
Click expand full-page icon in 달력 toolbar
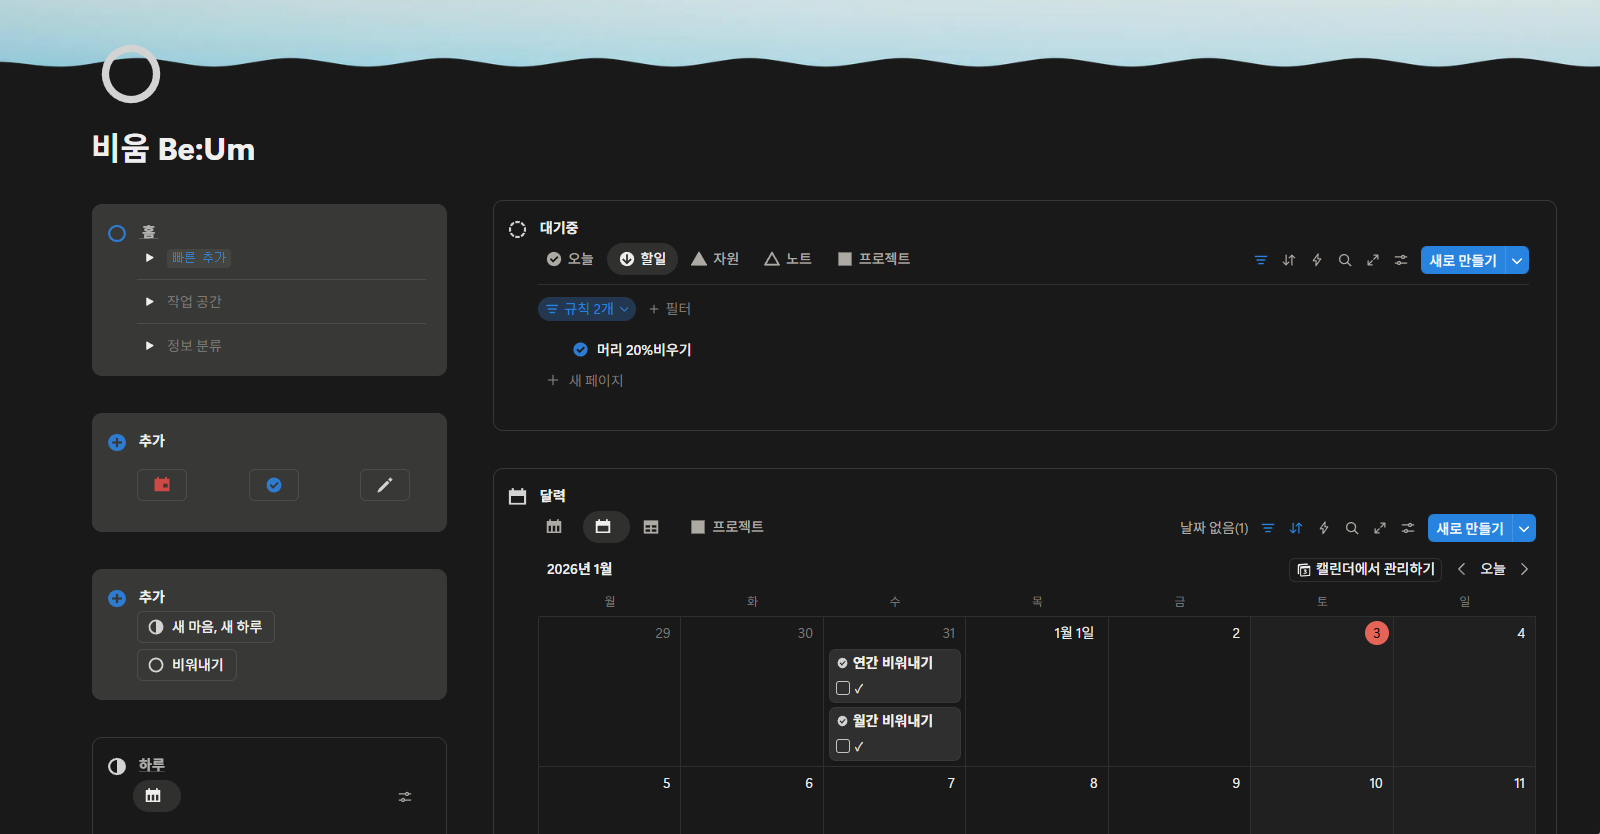pos(1380,528)
